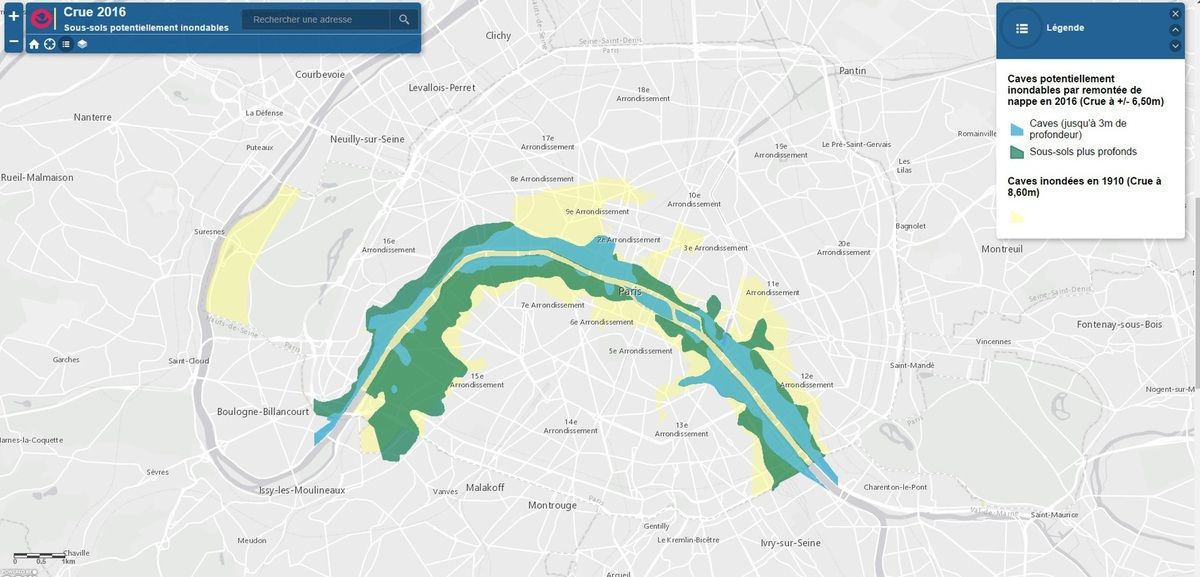Image resolution: width=1200 pixels, height=577 pixels.
Task: Click the '16e Arrondissement' label
Action: click(x=389, y=246)
